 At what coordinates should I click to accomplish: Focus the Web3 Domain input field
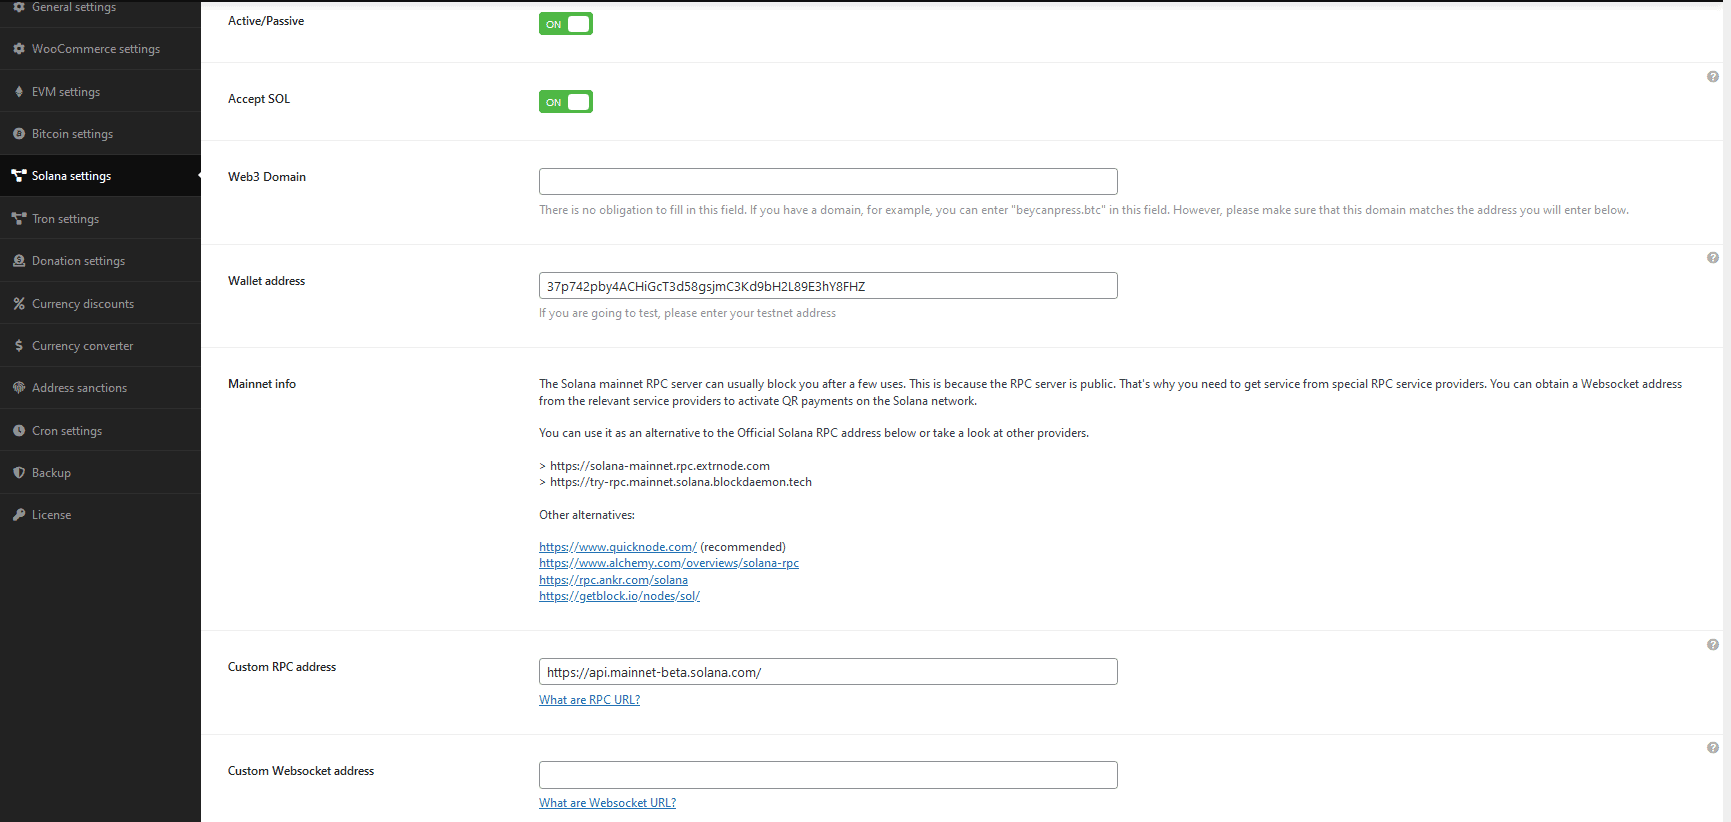point(828,182)
